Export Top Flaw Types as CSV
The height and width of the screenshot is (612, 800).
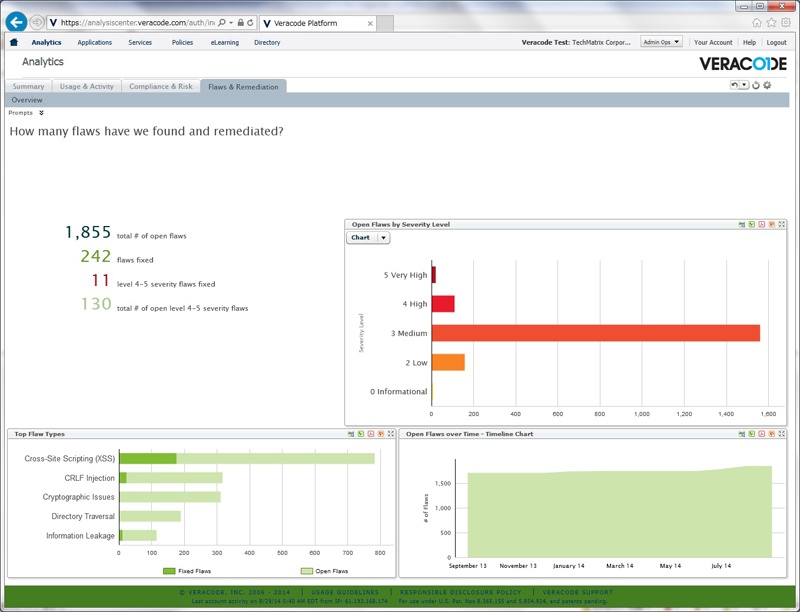351,434
